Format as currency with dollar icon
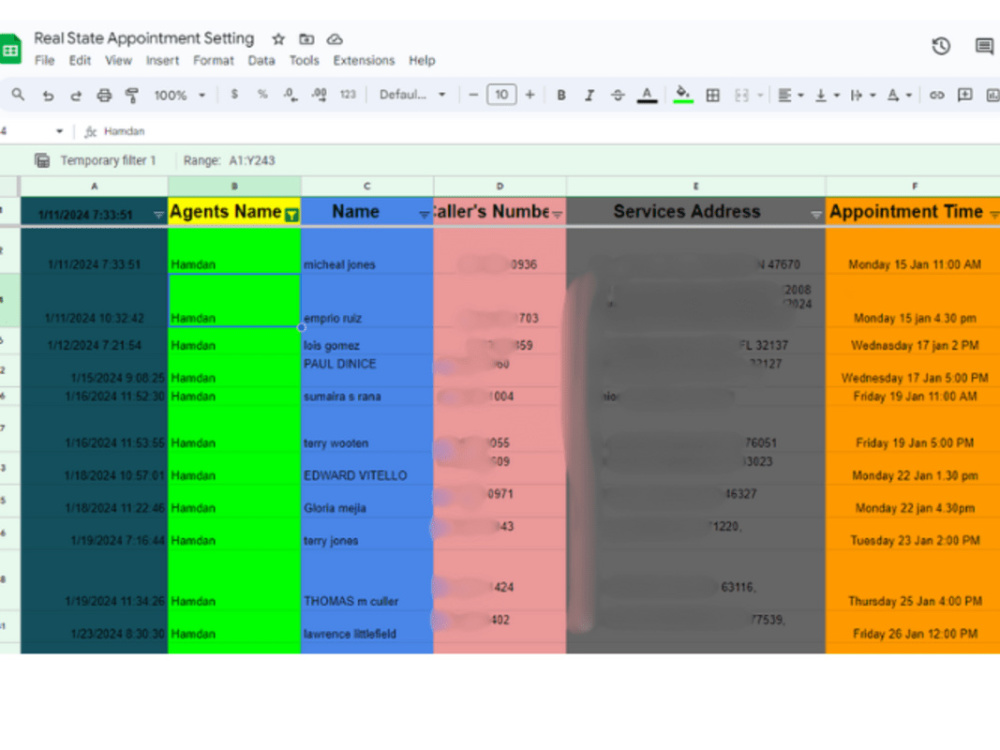The width and height of the screenshot is (1000, 750). 235,94
